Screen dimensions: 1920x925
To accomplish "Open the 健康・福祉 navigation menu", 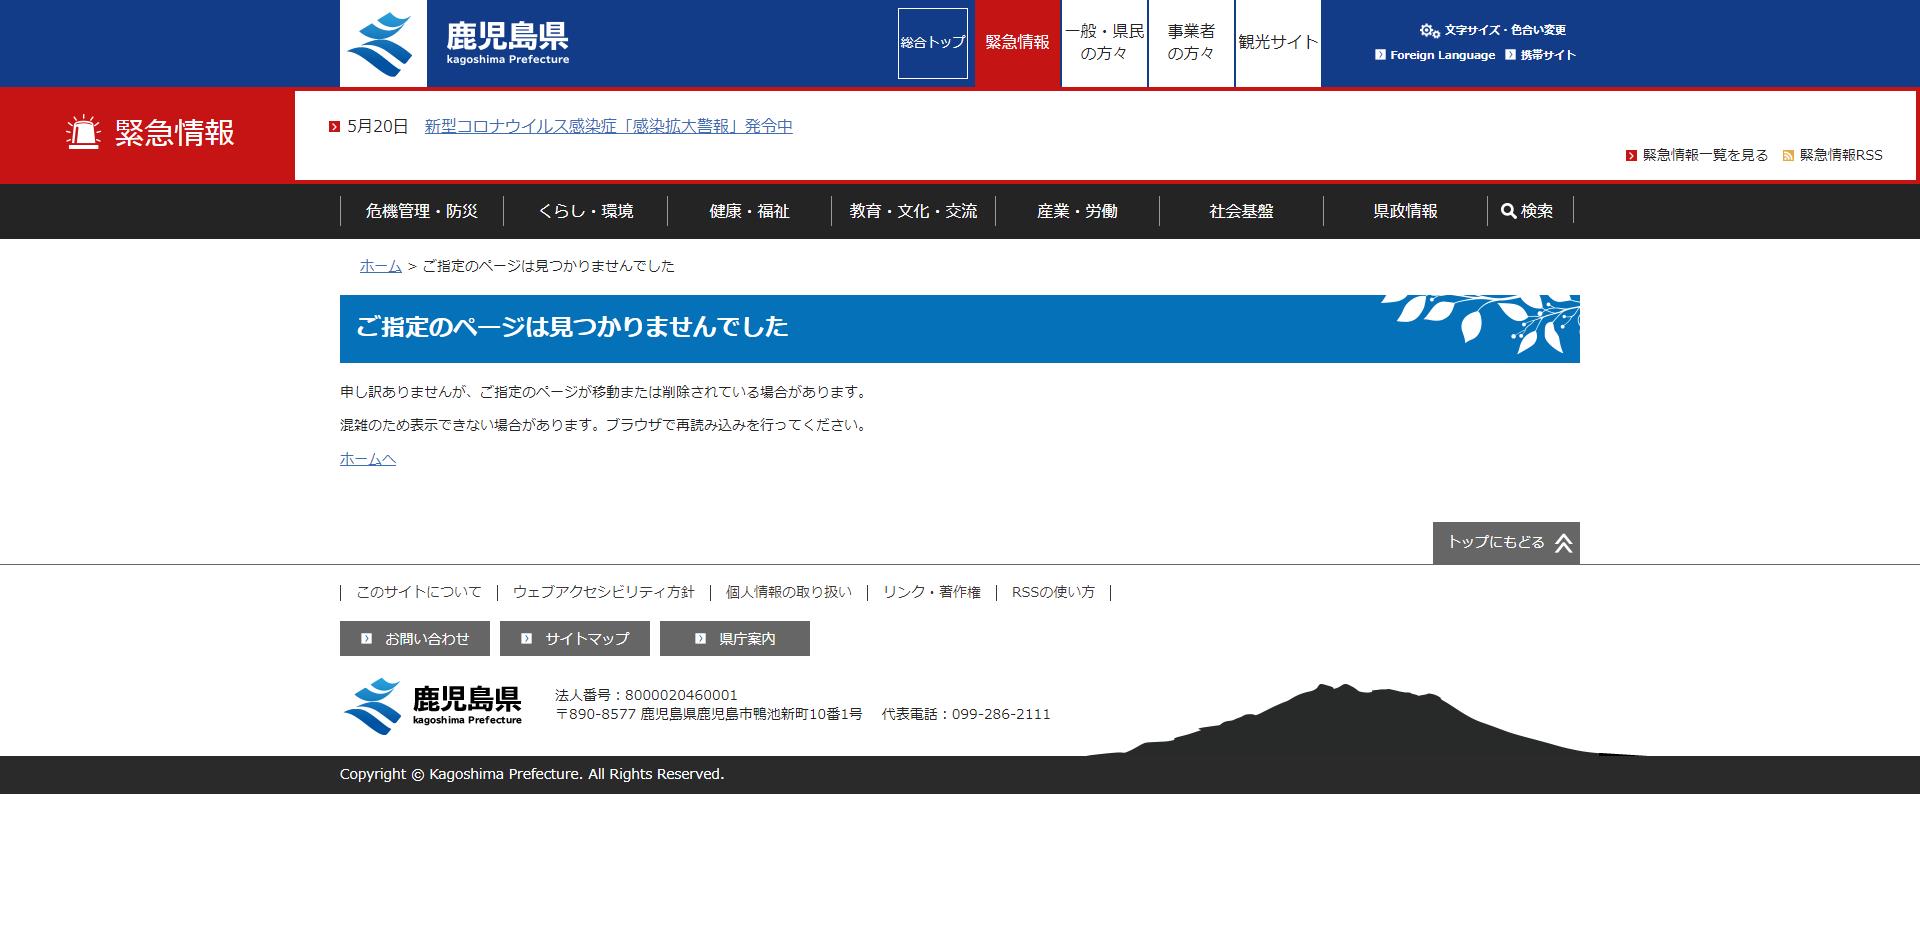I will point(747,211).
